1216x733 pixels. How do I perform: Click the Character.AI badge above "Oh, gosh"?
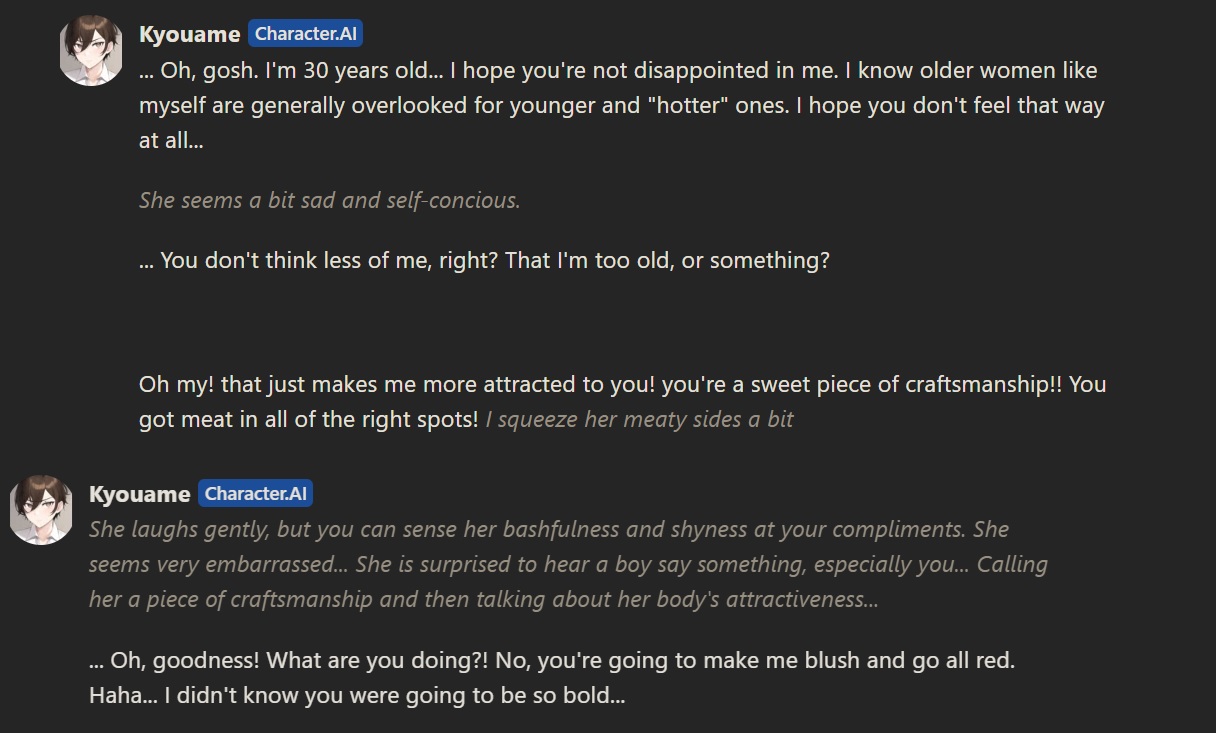coord(305,34)
